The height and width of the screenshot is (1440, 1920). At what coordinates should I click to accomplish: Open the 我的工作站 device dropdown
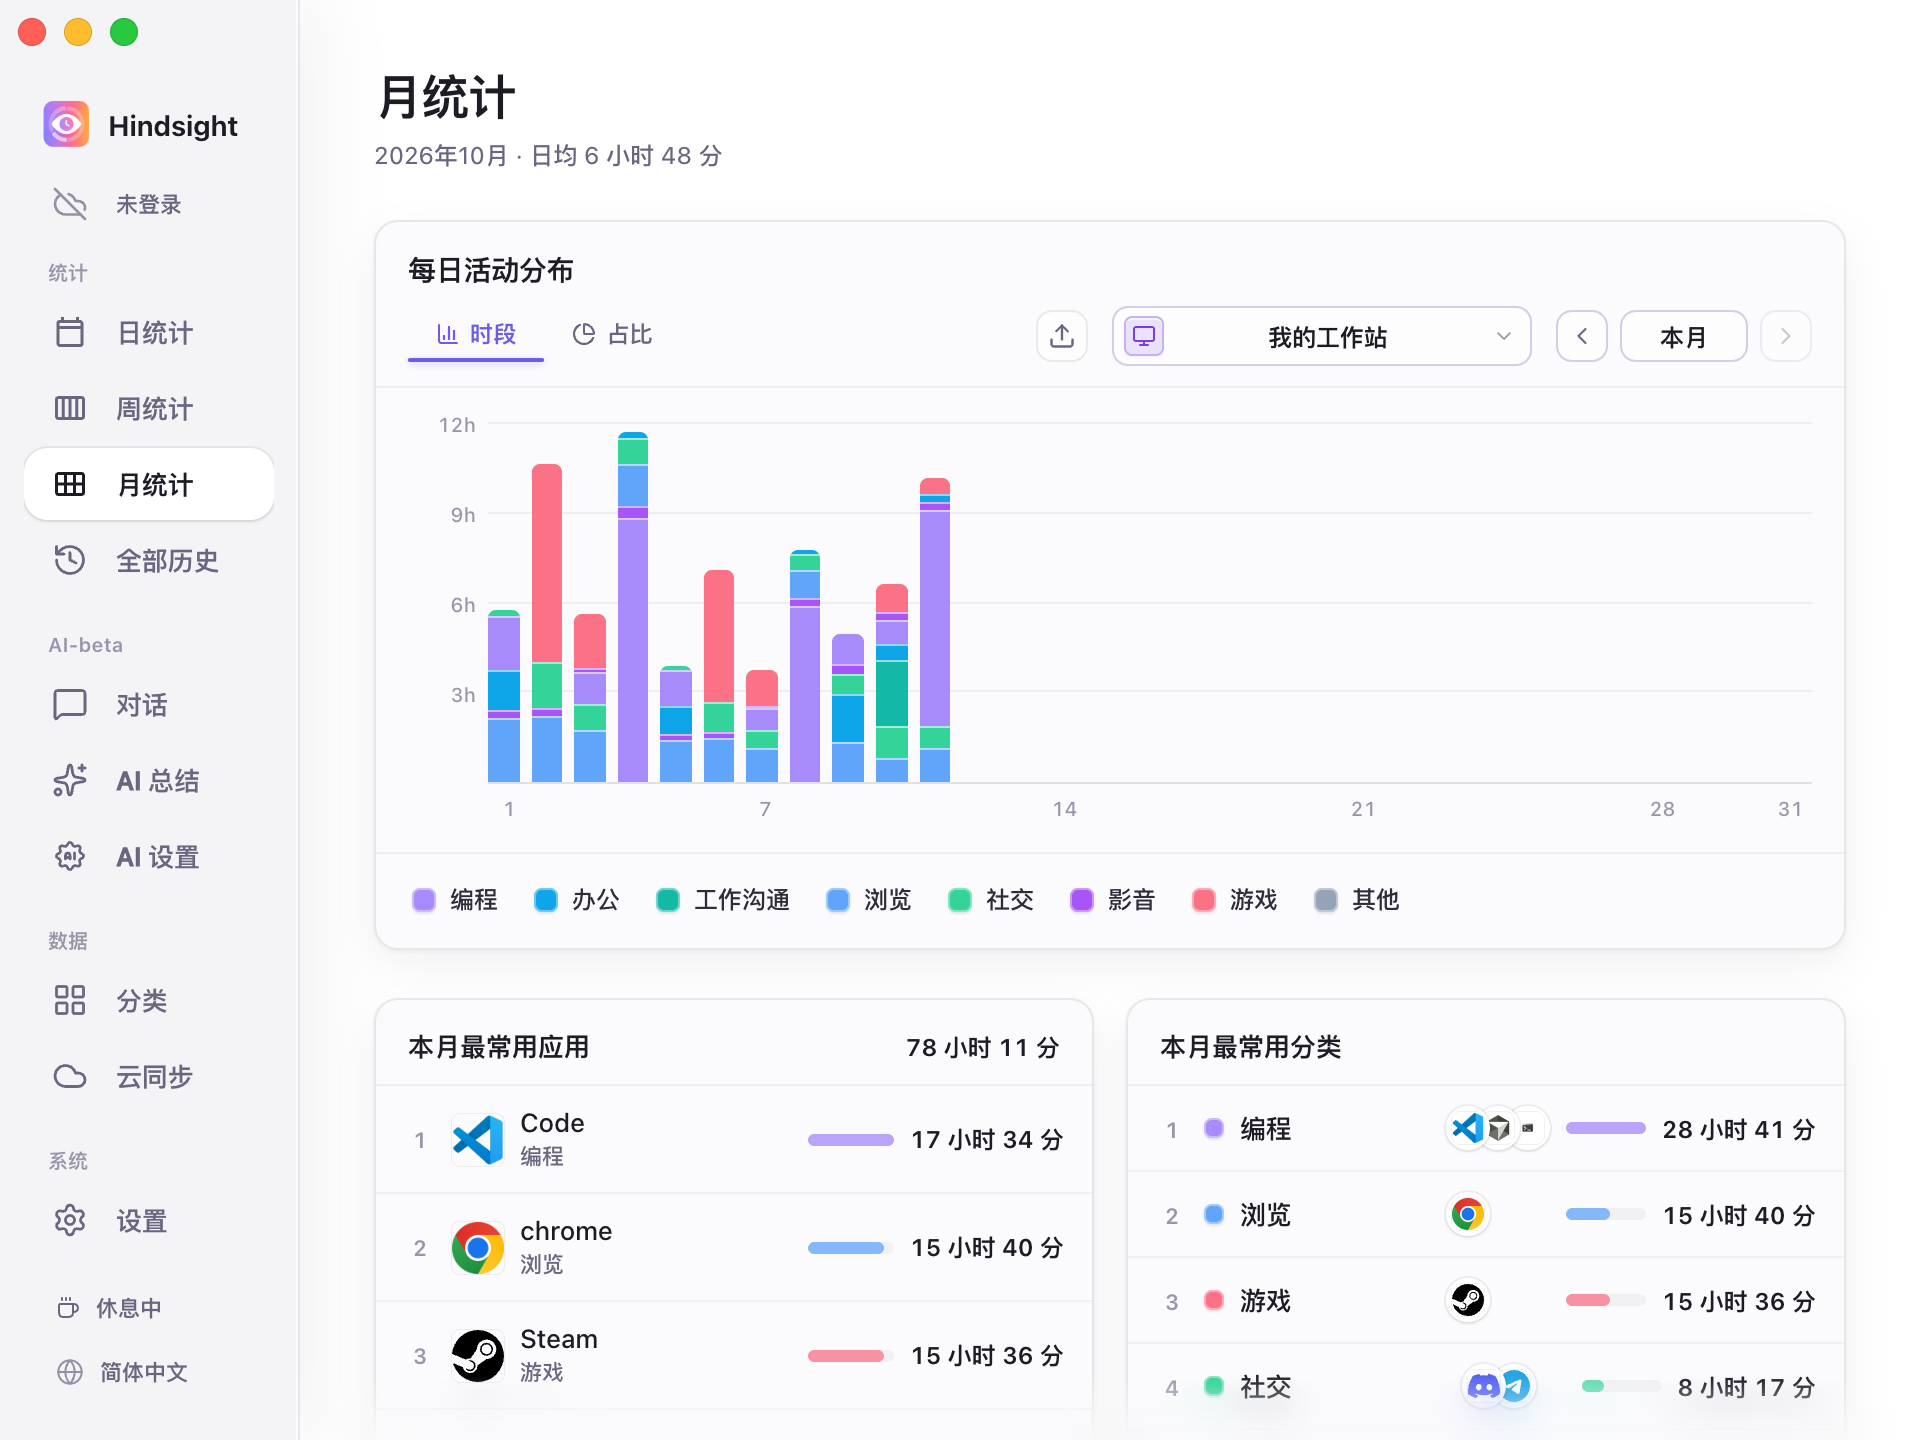(1322, 336)
